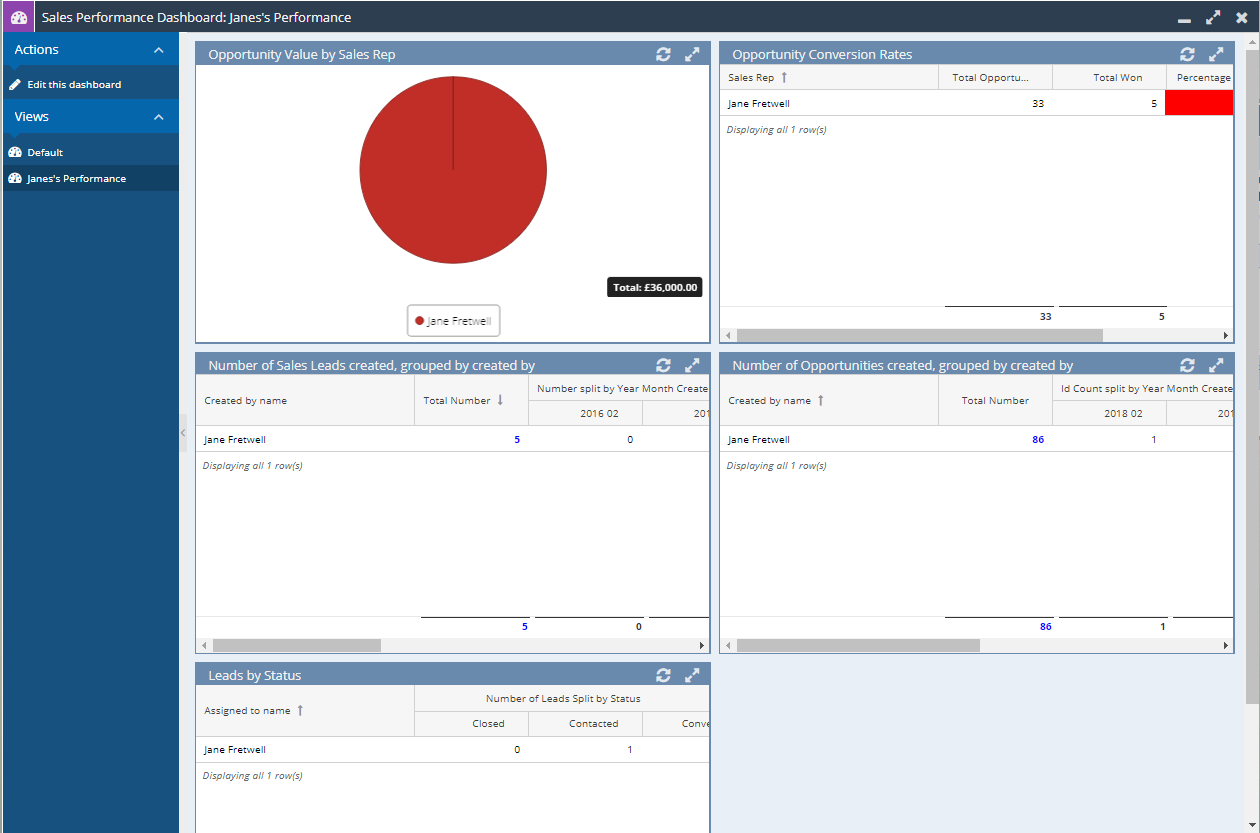Maximize the Number of Sales Leads panel
Screen dimensions: 1260x833
(692, 365)
